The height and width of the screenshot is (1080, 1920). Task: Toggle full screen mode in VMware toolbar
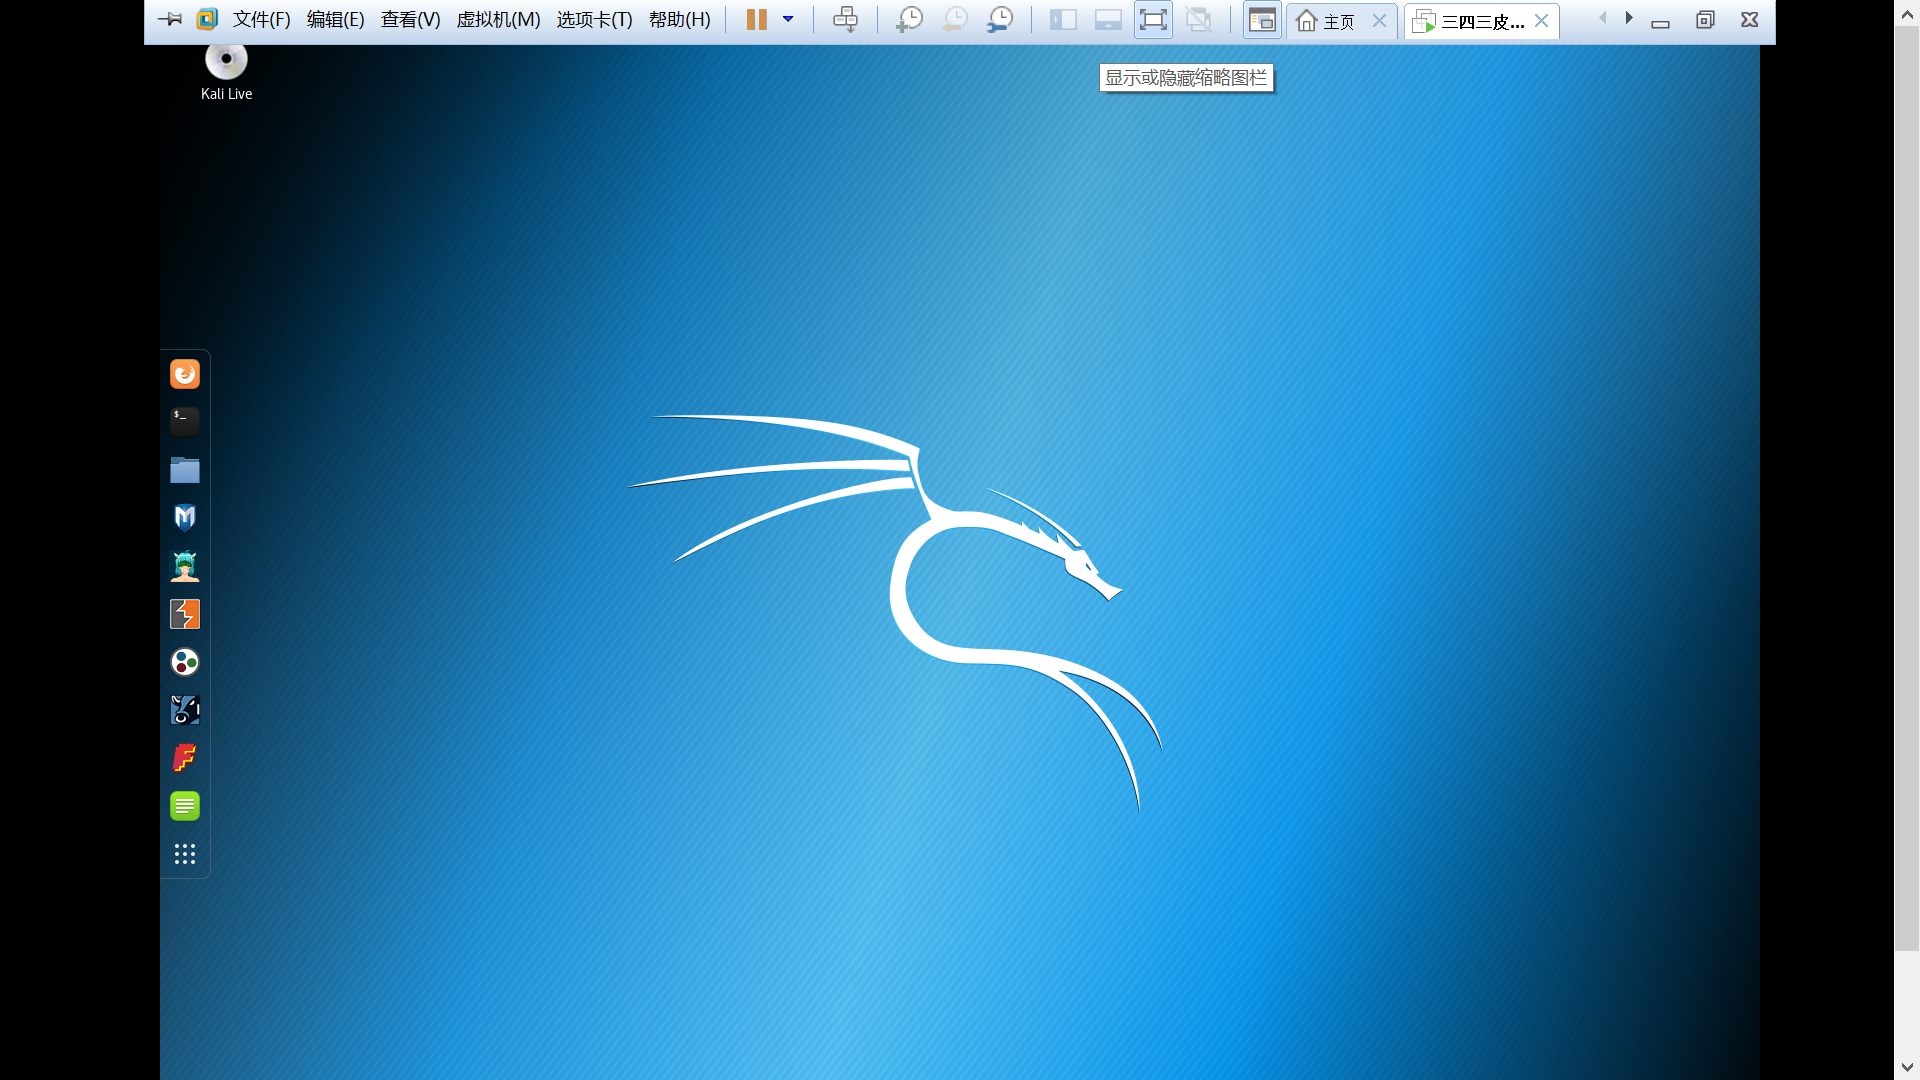click(1153, 20)
